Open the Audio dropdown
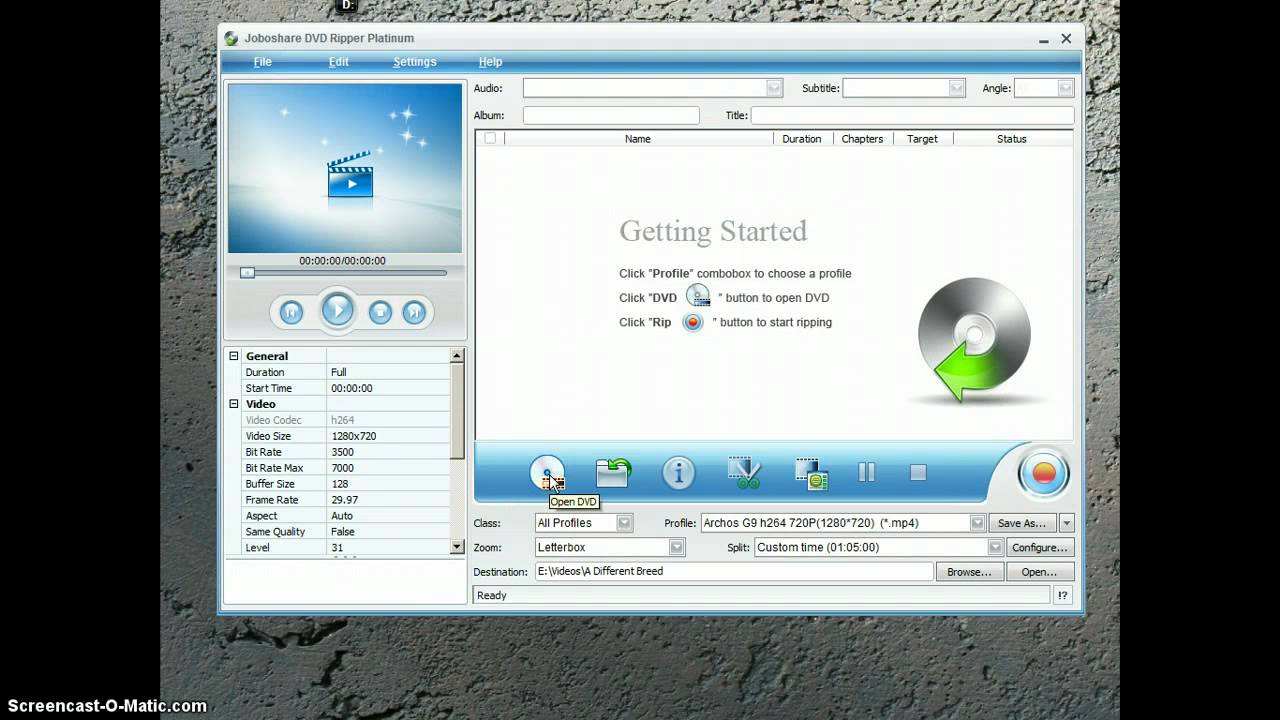This screenshot has width=1280, height=720. click(774, 88)
